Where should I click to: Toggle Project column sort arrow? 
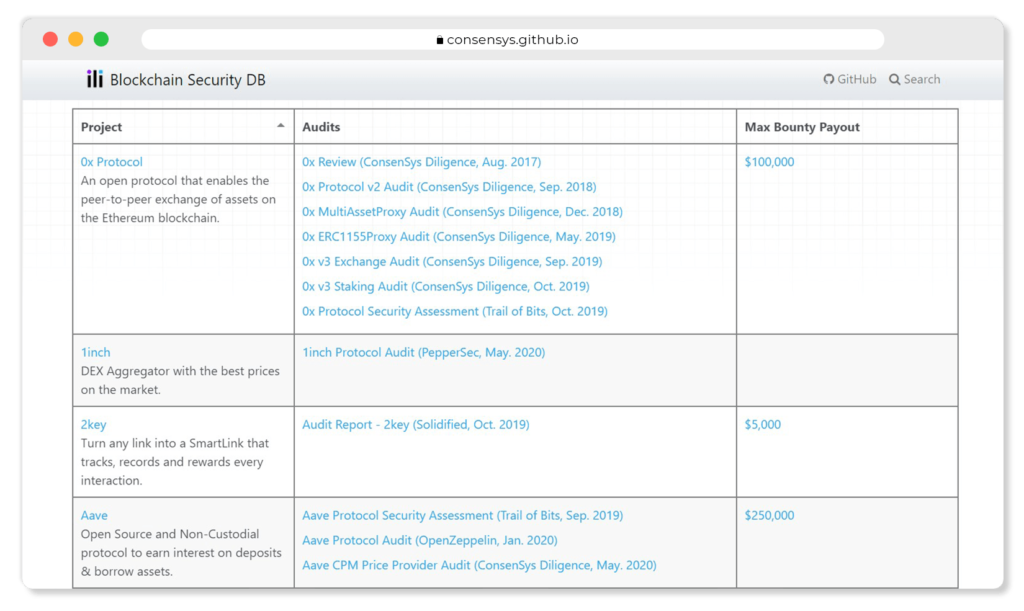pos(281,125)
